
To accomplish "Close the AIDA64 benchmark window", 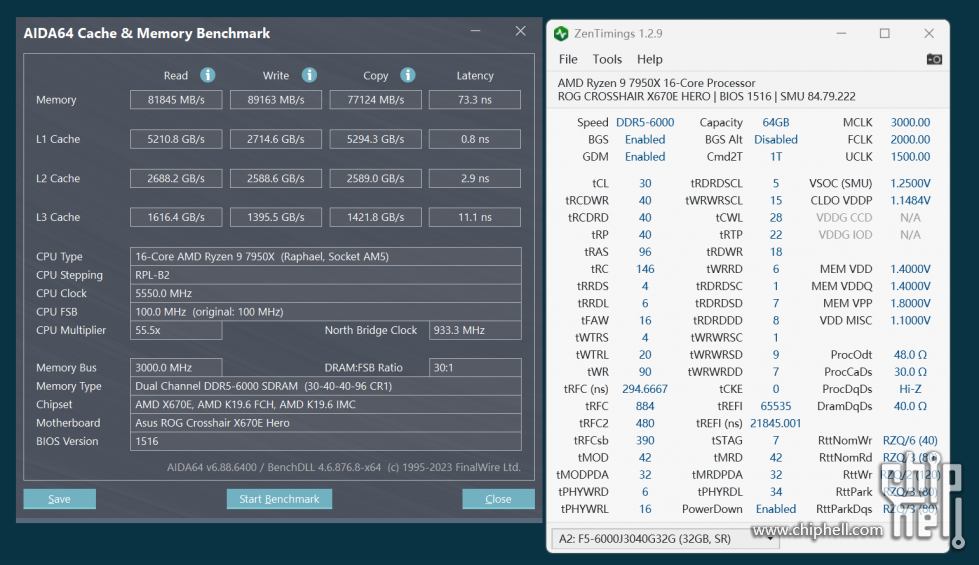I will (x=521, y=31).
